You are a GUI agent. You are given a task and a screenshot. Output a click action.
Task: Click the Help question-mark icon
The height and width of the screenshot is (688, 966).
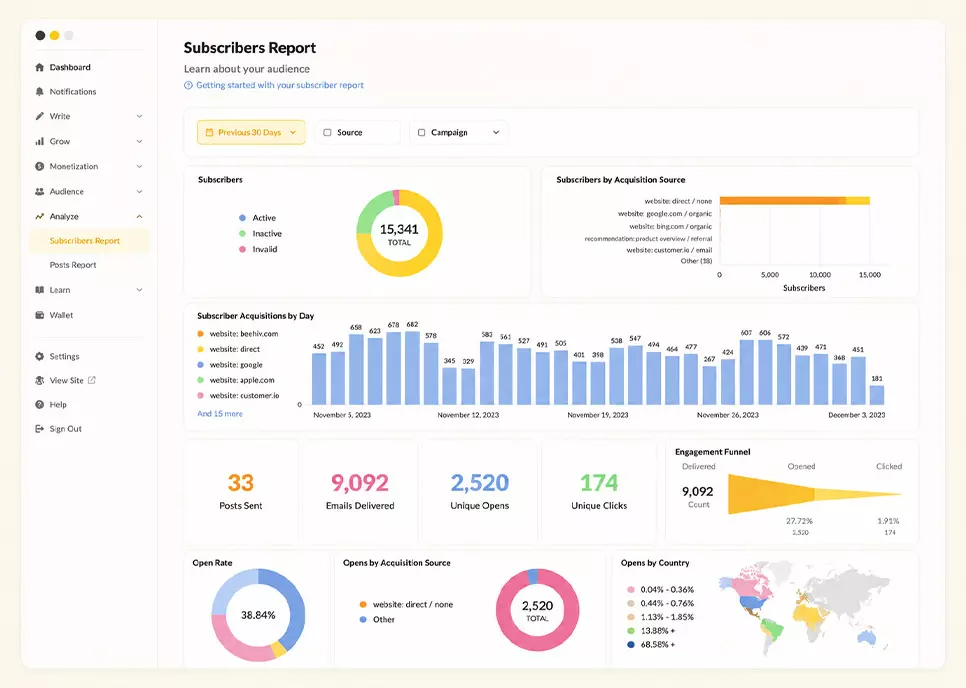[39, 405]
